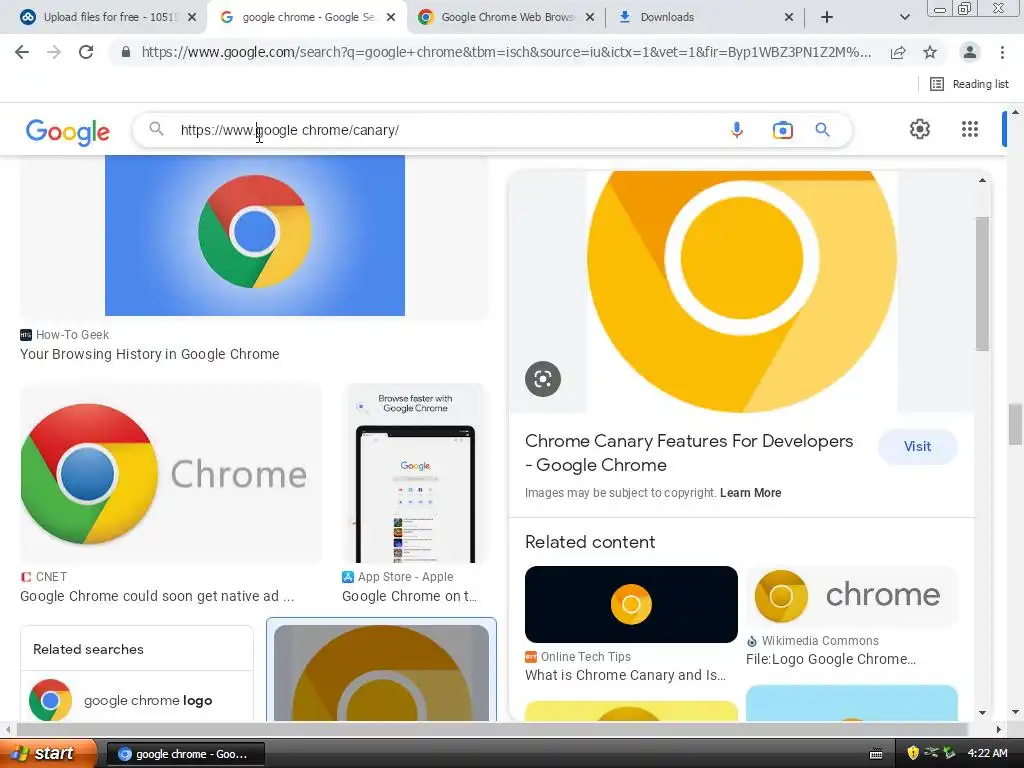Bookmark this tab with star icon

pos(930,52)
